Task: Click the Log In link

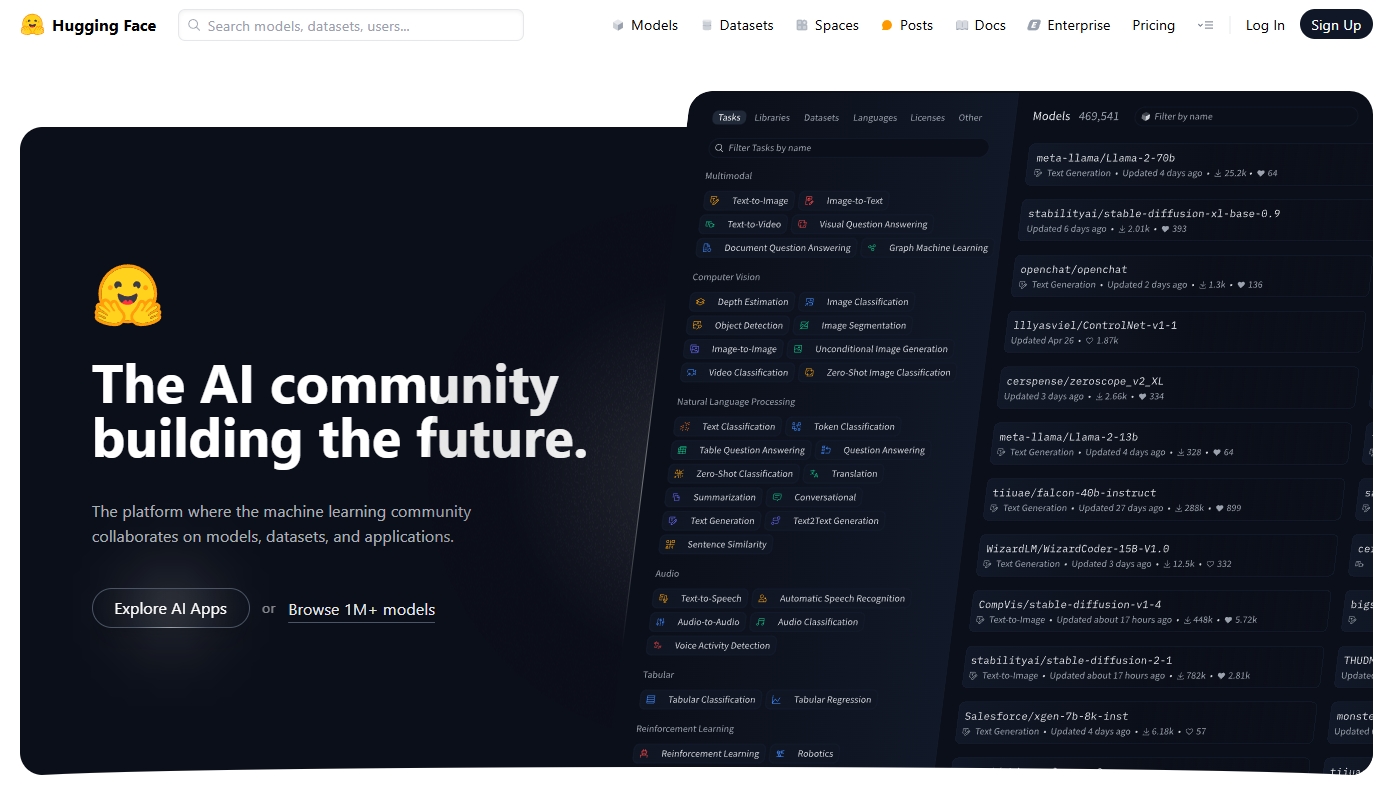Action: click(1265, 25)
